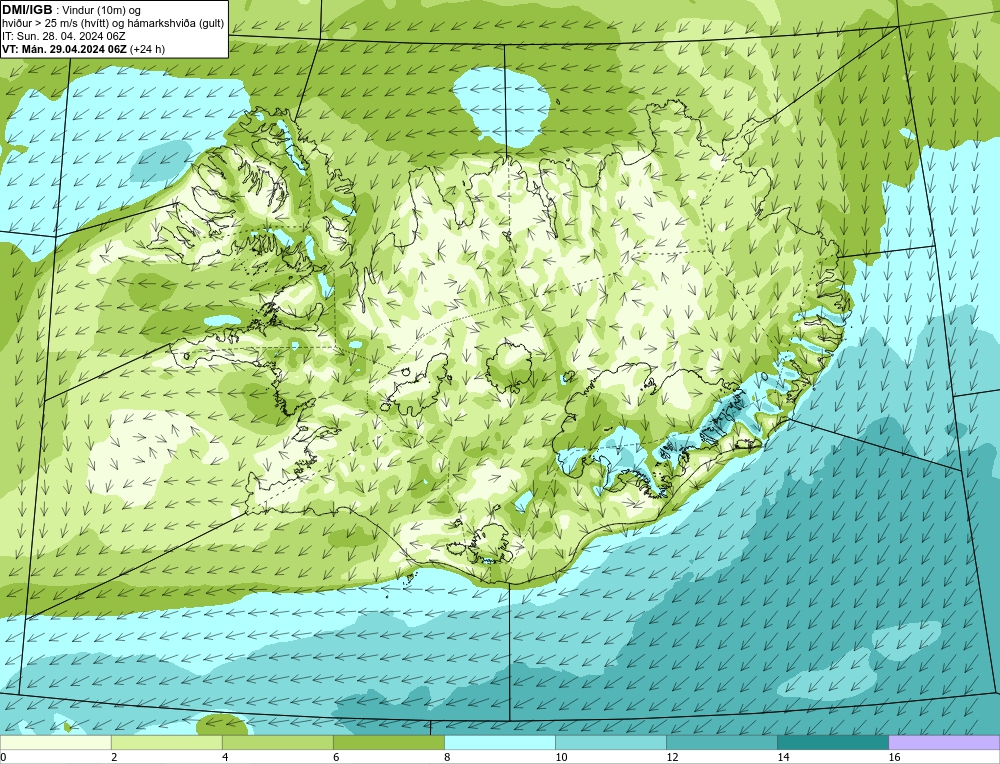
Task: Click the '(+24 h)' forecast offset text
Action: click(x=147, y=49)
